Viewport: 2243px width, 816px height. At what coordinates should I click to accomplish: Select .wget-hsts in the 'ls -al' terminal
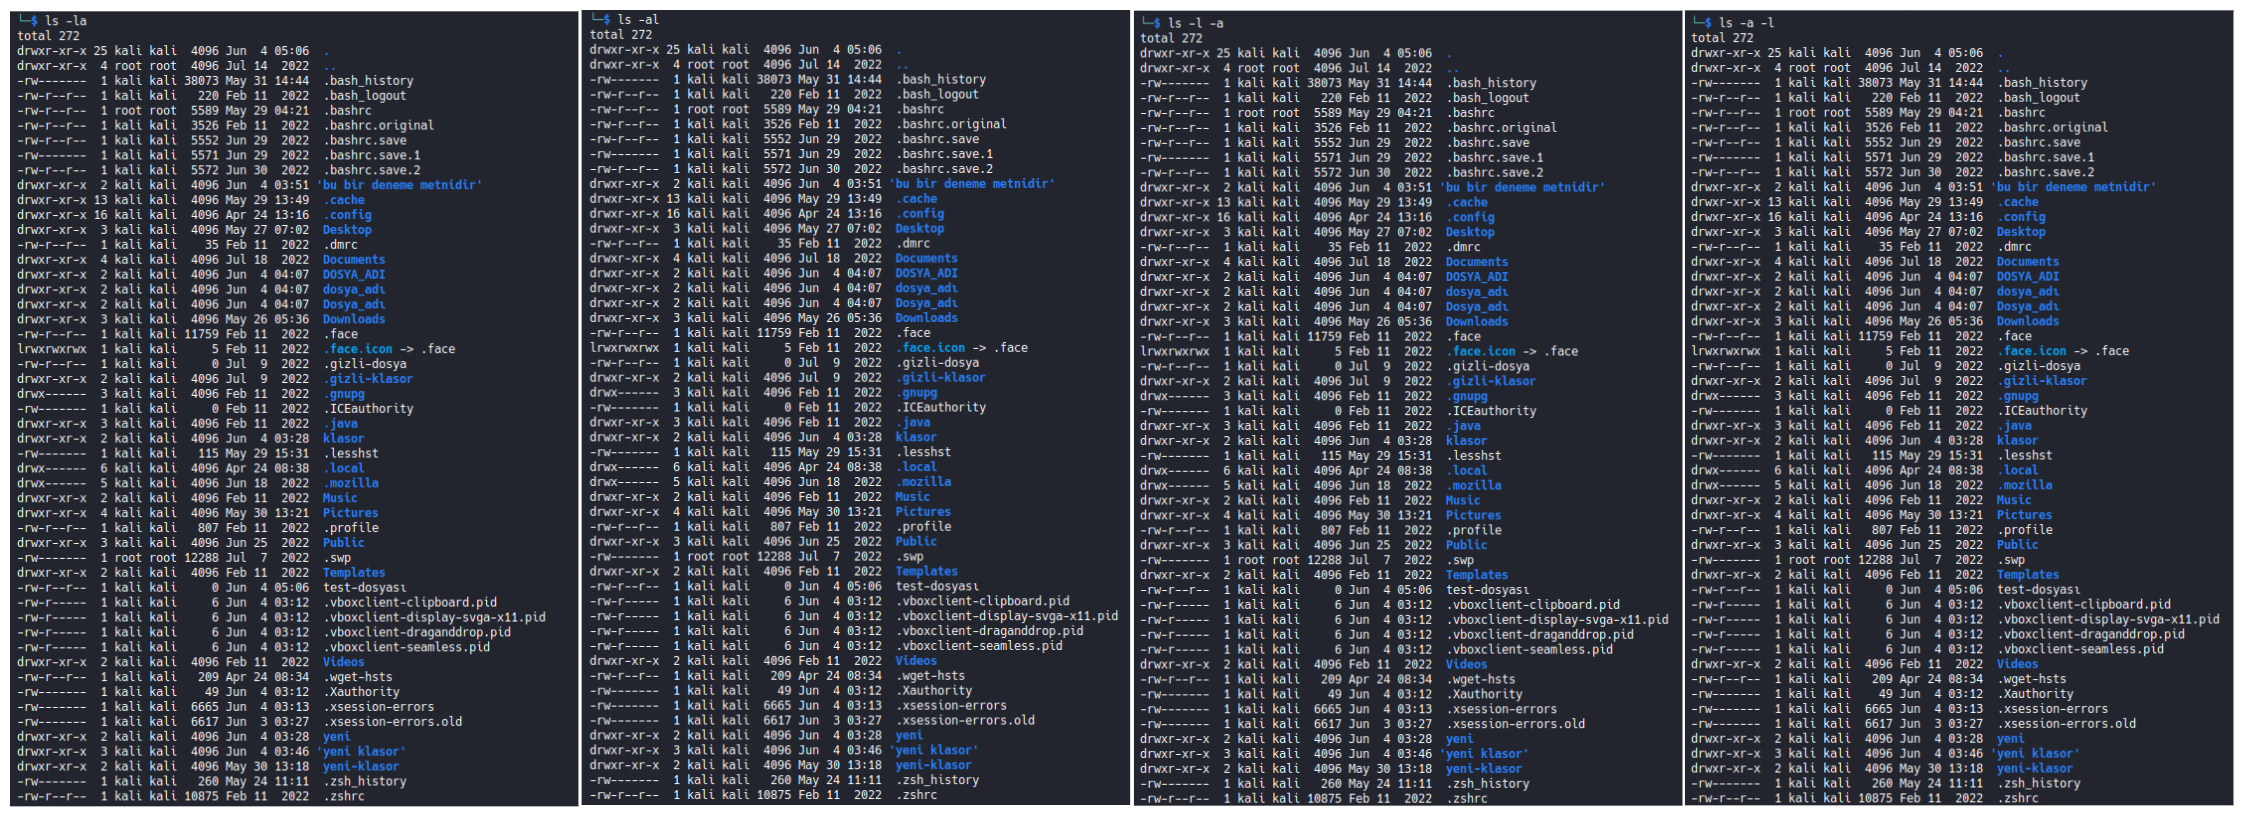tap(930, 676)
